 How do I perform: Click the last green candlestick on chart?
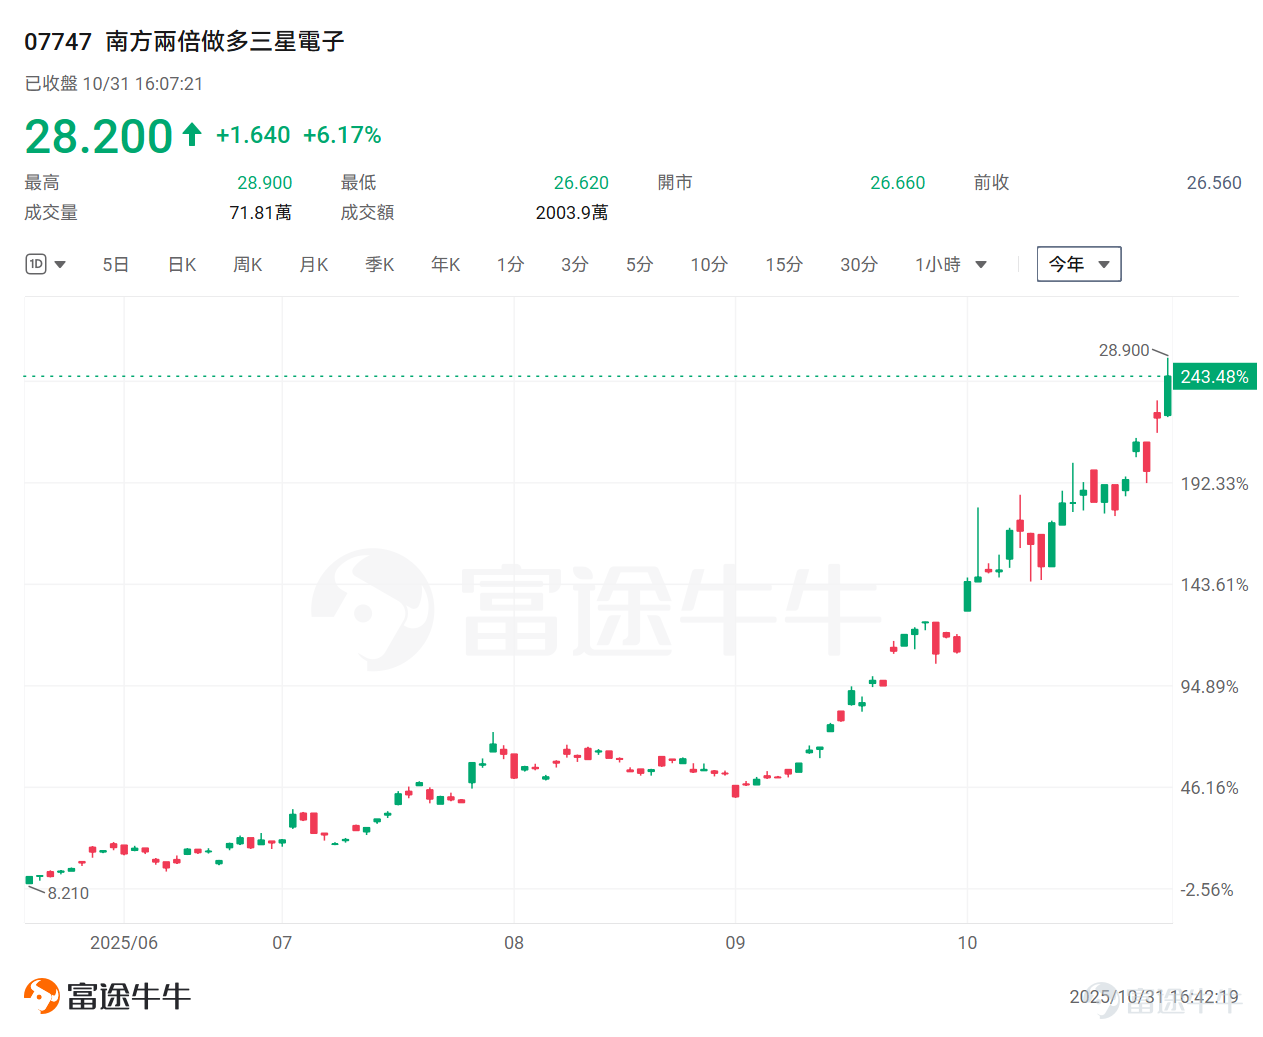click(1167, 395)
